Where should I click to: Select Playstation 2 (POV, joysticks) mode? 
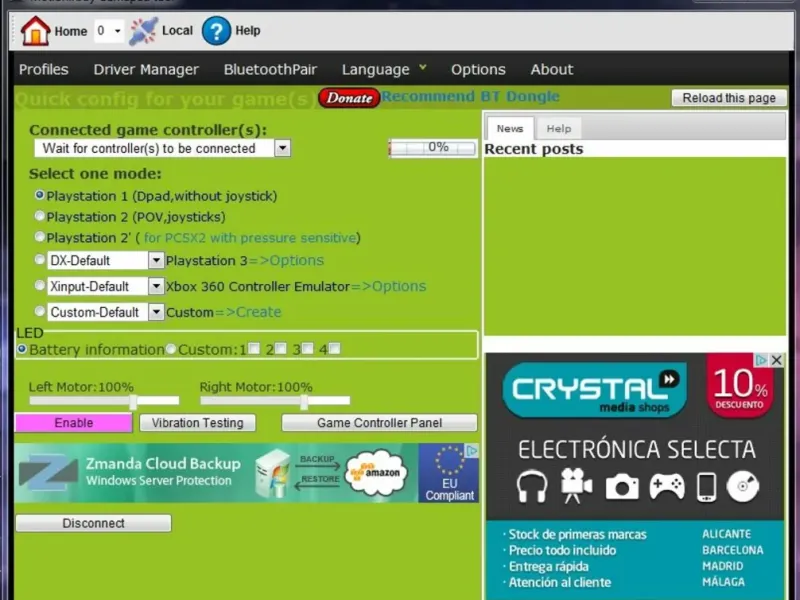[x=39, y=216]
